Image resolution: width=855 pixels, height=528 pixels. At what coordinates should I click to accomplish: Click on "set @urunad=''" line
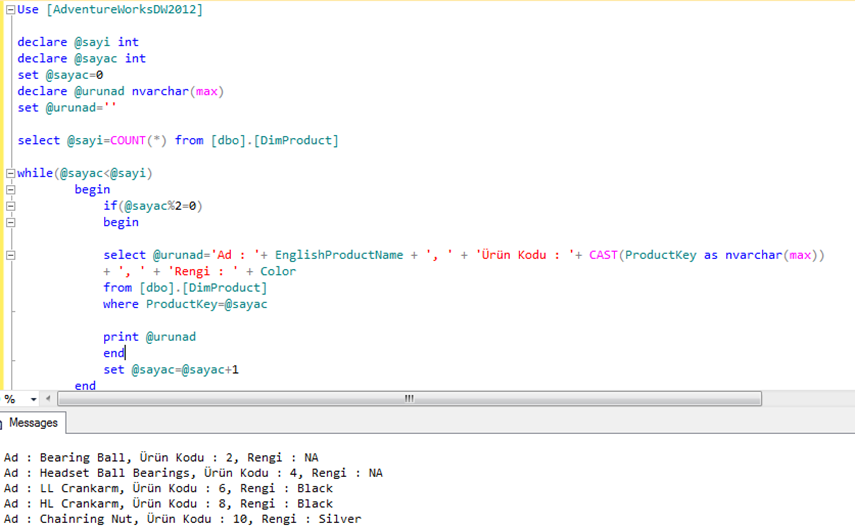[67, 107]
